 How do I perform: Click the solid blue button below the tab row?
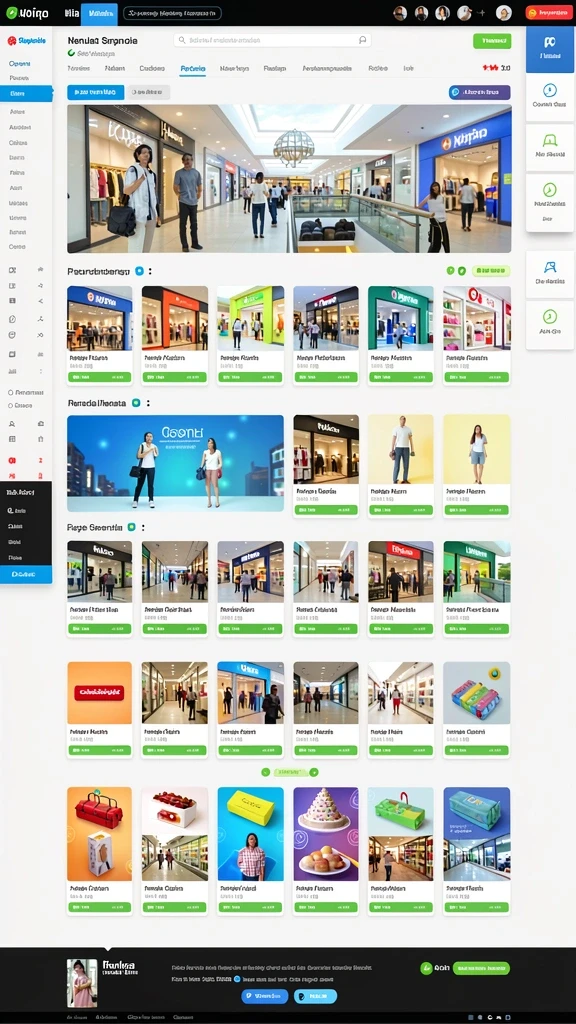pos(95,92)
